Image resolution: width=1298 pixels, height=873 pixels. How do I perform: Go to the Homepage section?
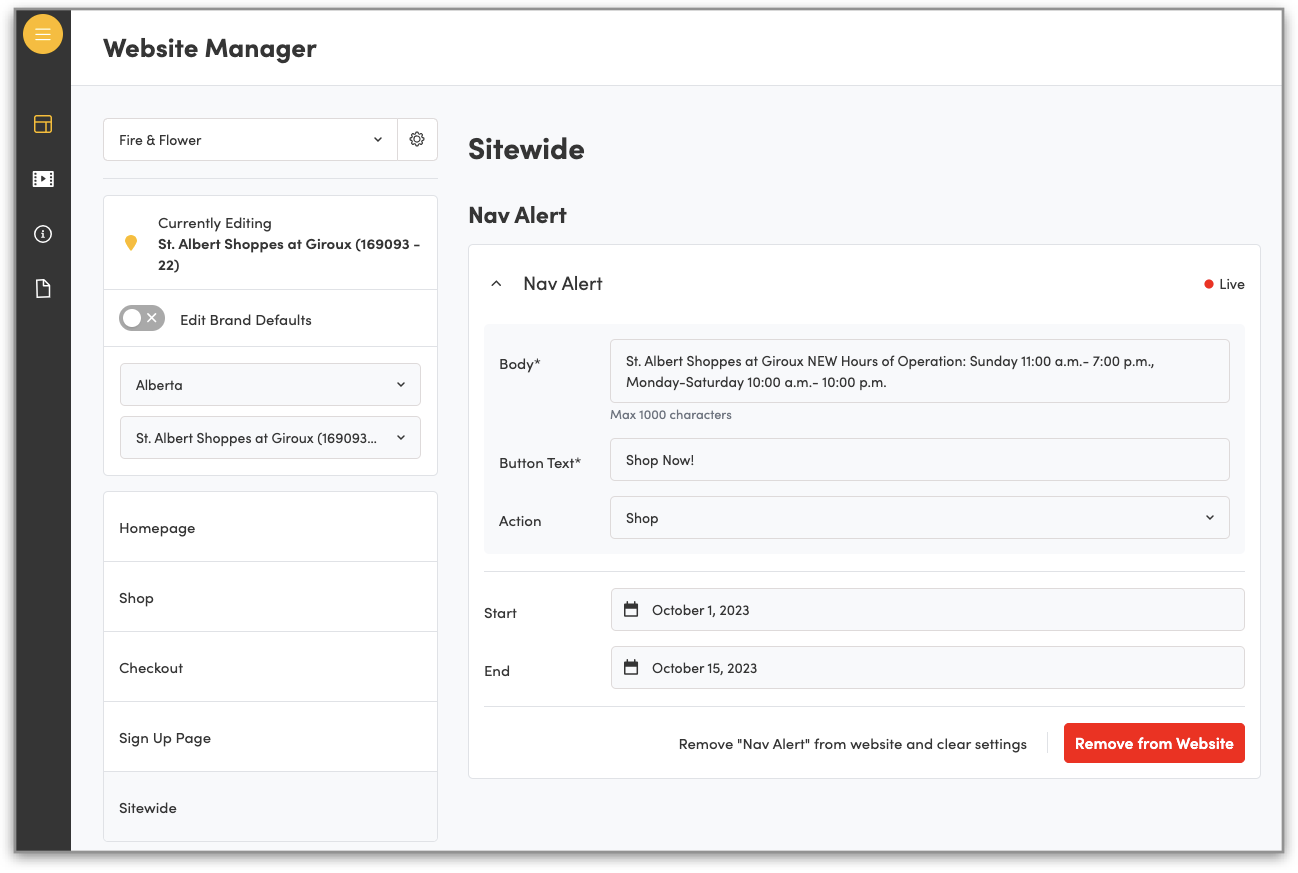tap(270, 527)
